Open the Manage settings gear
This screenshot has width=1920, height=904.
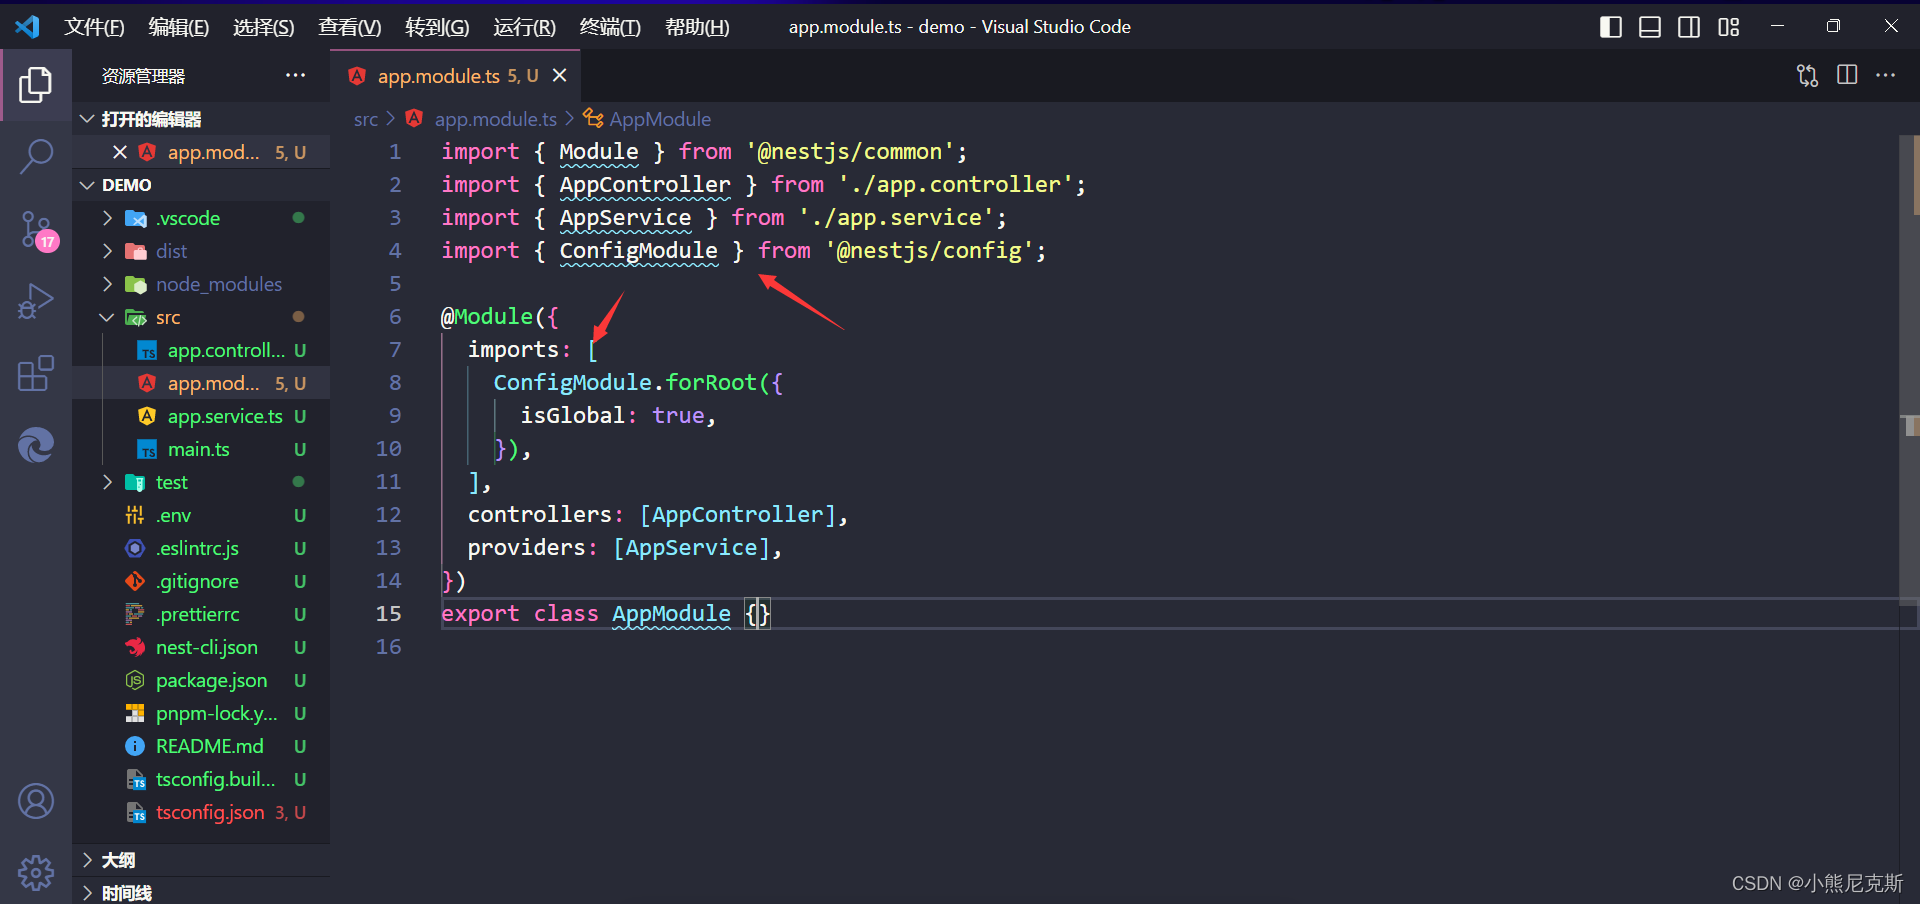[x=36, y=872]
